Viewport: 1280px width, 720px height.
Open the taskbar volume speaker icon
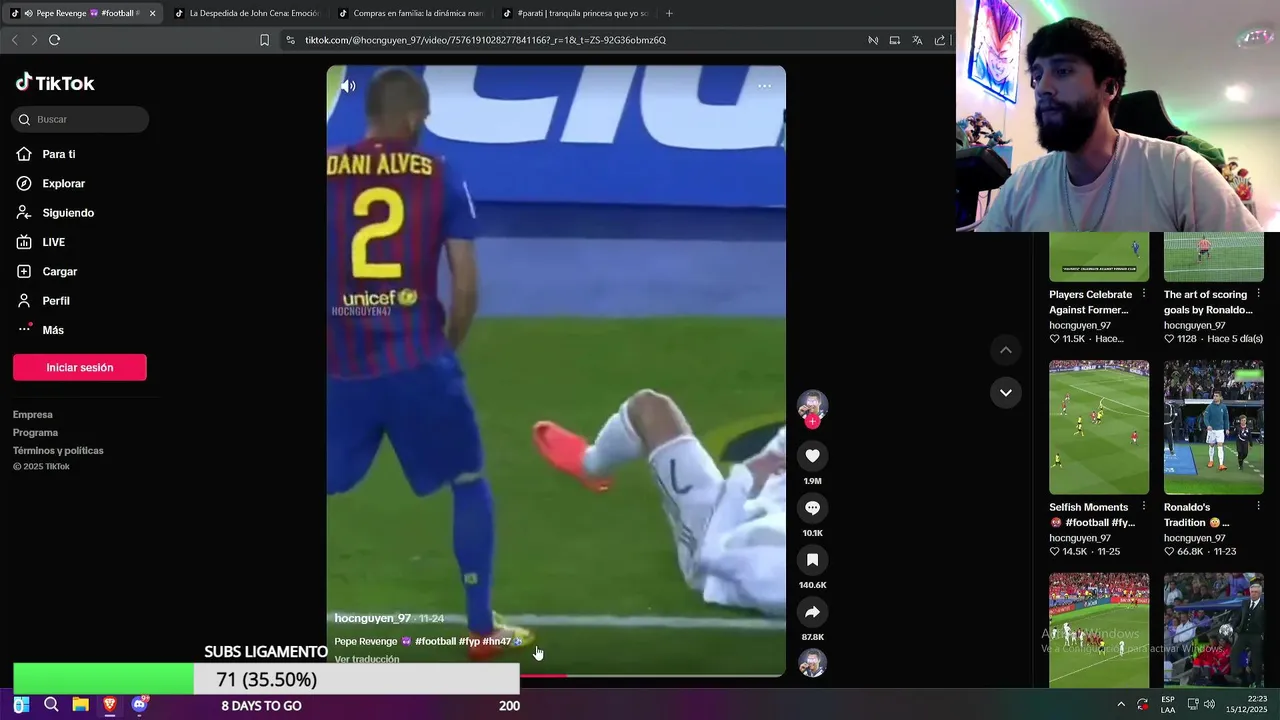1209,704
